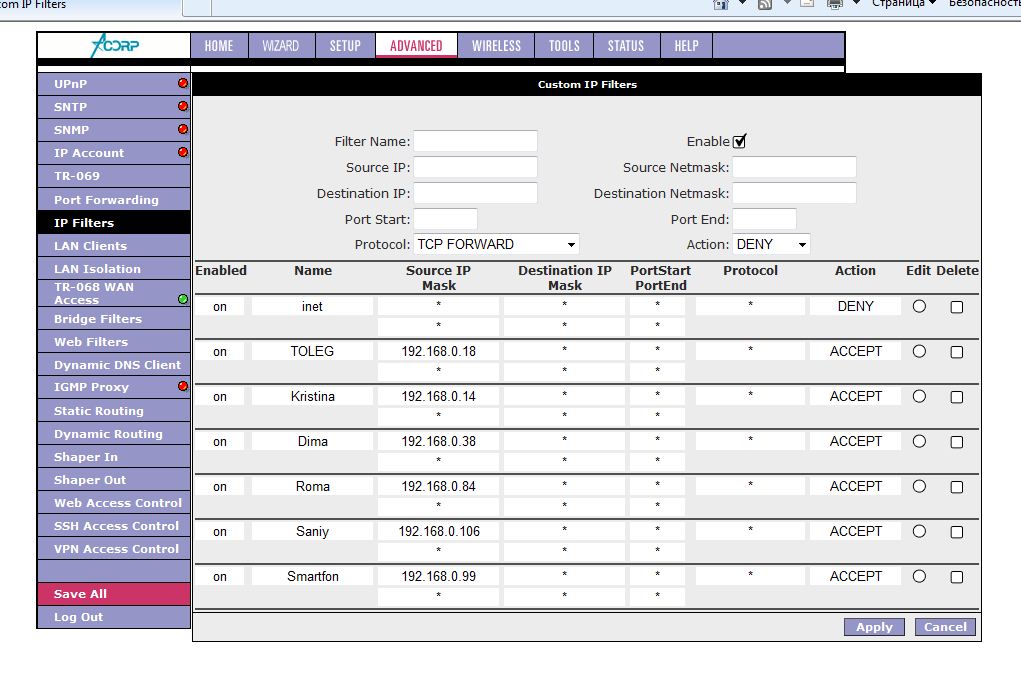
Task: Click the red status dot beside SNMP
Action: pos(183,129)
